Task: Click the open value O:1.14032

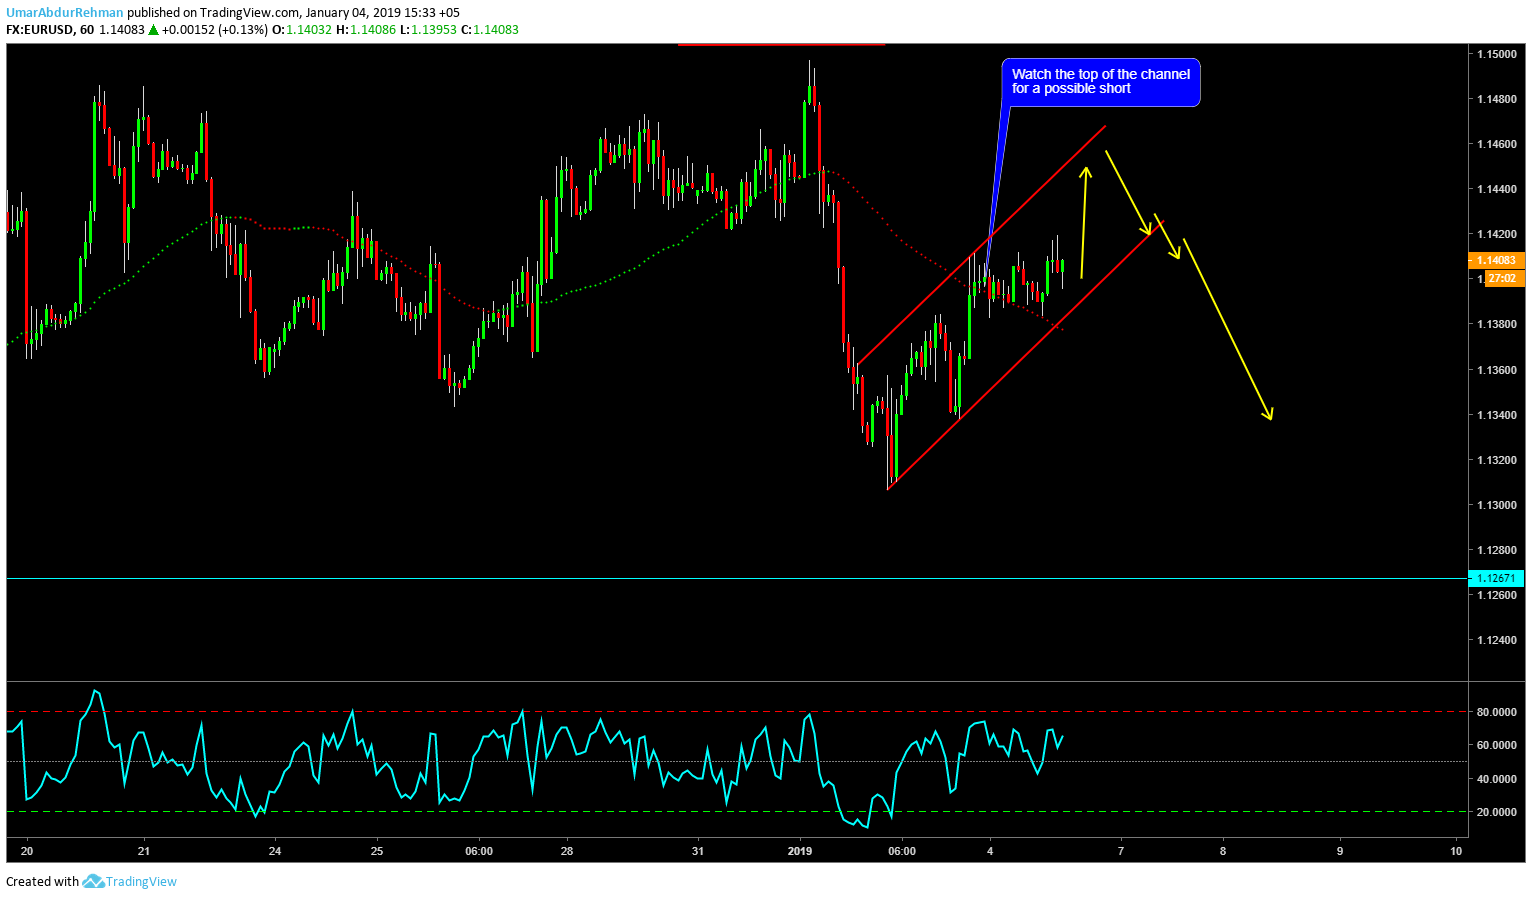Action: click(302, 30)
